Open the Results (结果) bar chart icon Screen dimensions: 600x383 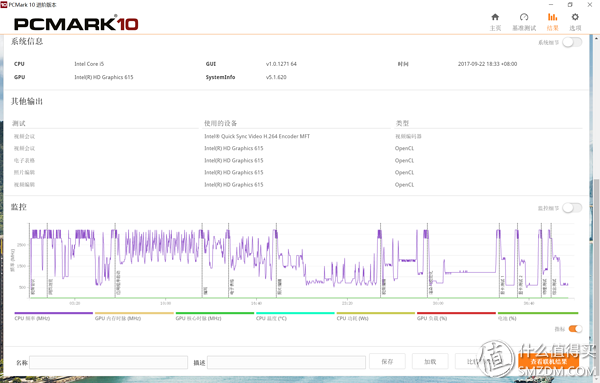[x=552, y=17]
